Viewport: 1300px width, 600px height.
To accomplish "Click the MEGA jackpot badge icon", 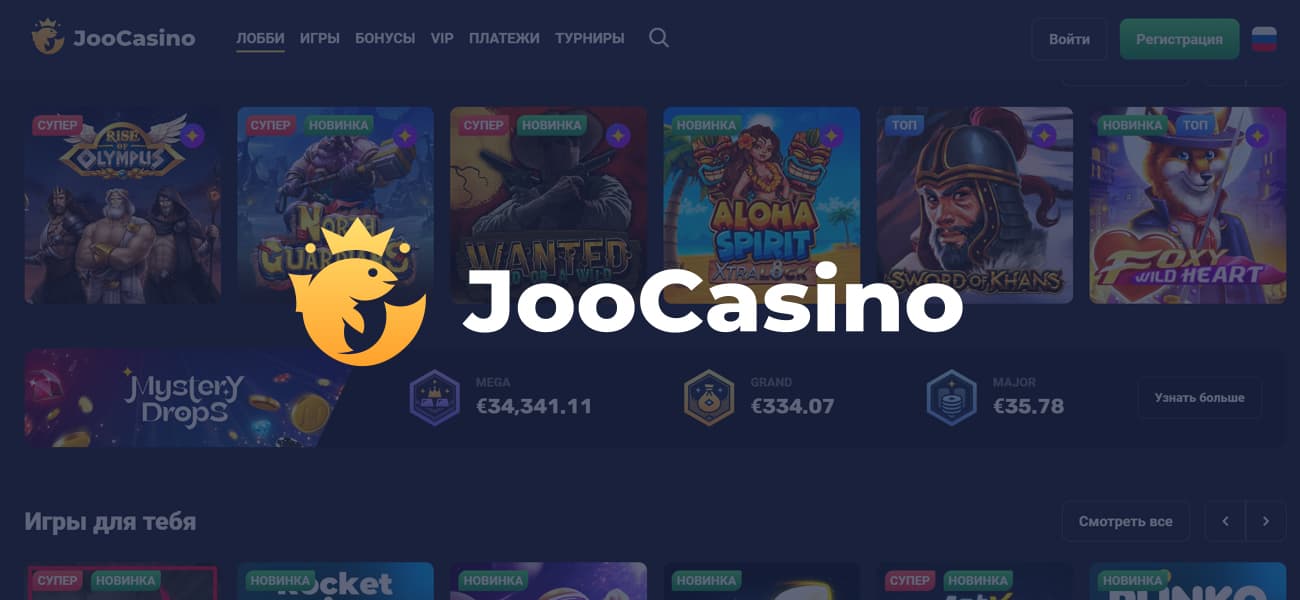I will coord(435,397).
